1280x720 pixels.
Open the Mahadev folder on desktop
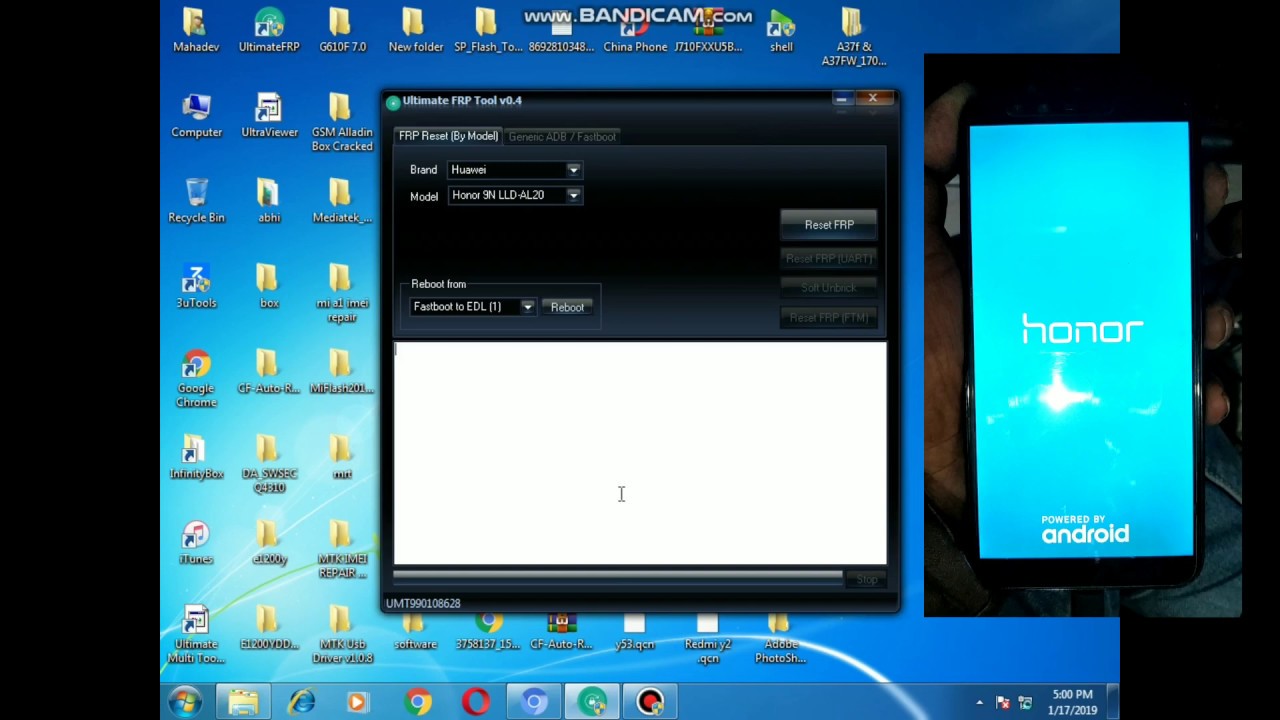(196, 31)
